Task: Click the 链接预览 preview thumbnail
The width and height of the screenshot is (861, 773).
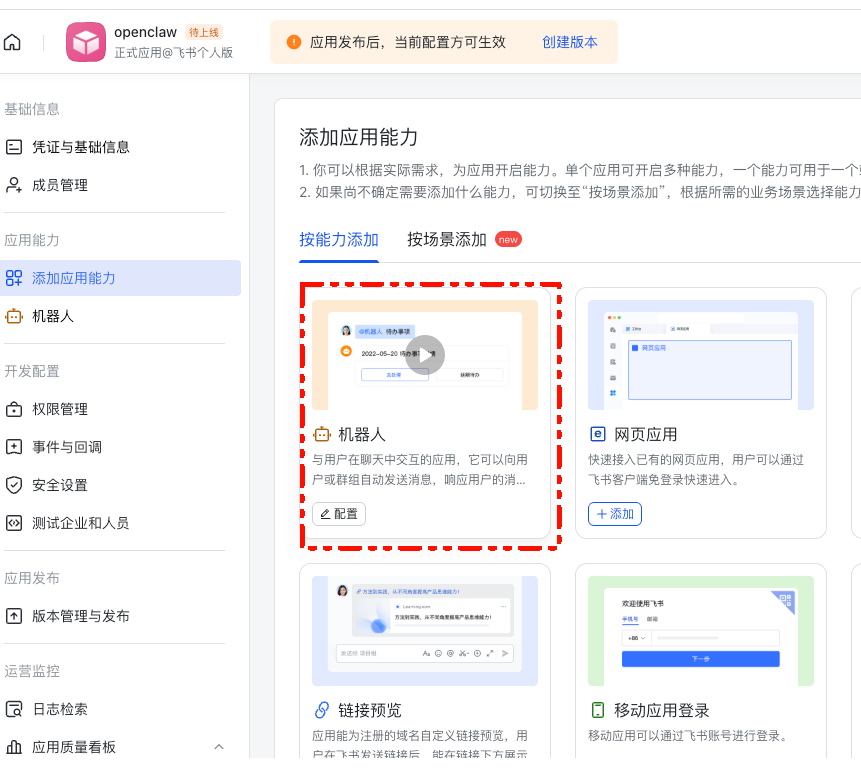Action: [425, 631]
